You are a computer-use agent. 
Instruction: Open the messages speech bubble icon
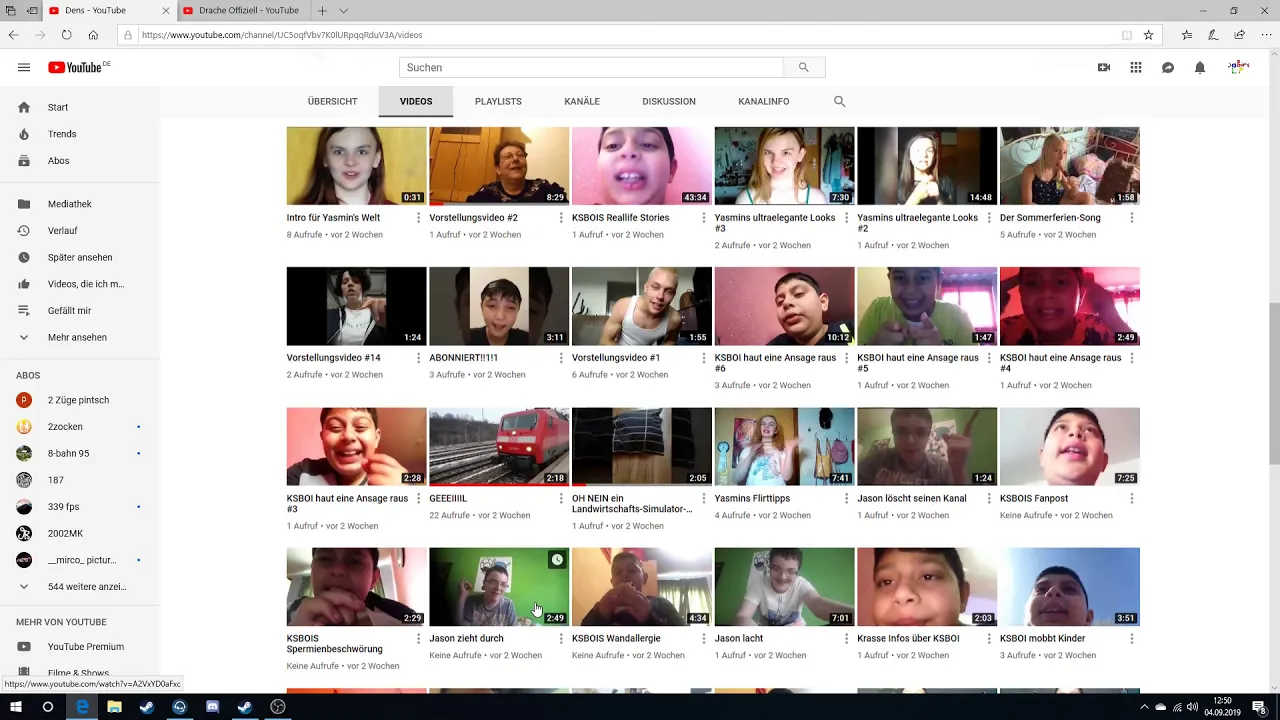pos(1168,67)
